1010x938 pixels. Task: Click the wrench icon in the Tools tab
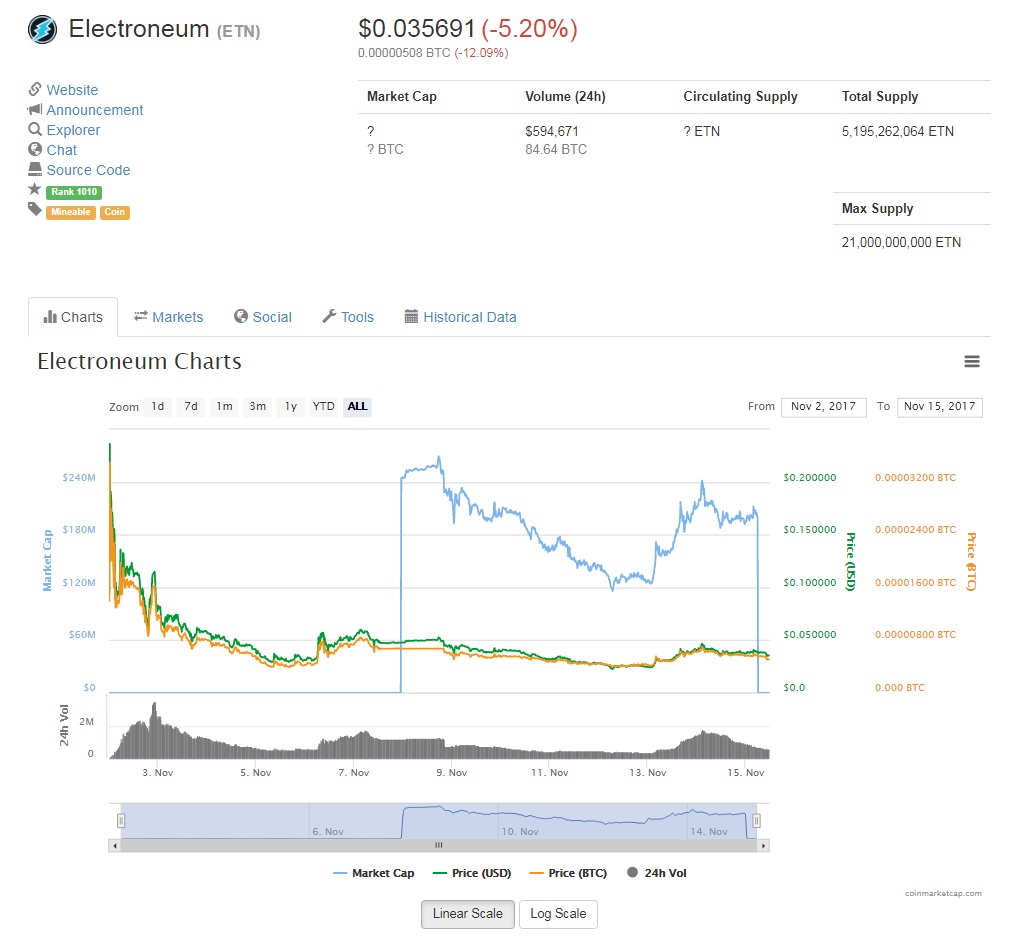tap(329, 316)
